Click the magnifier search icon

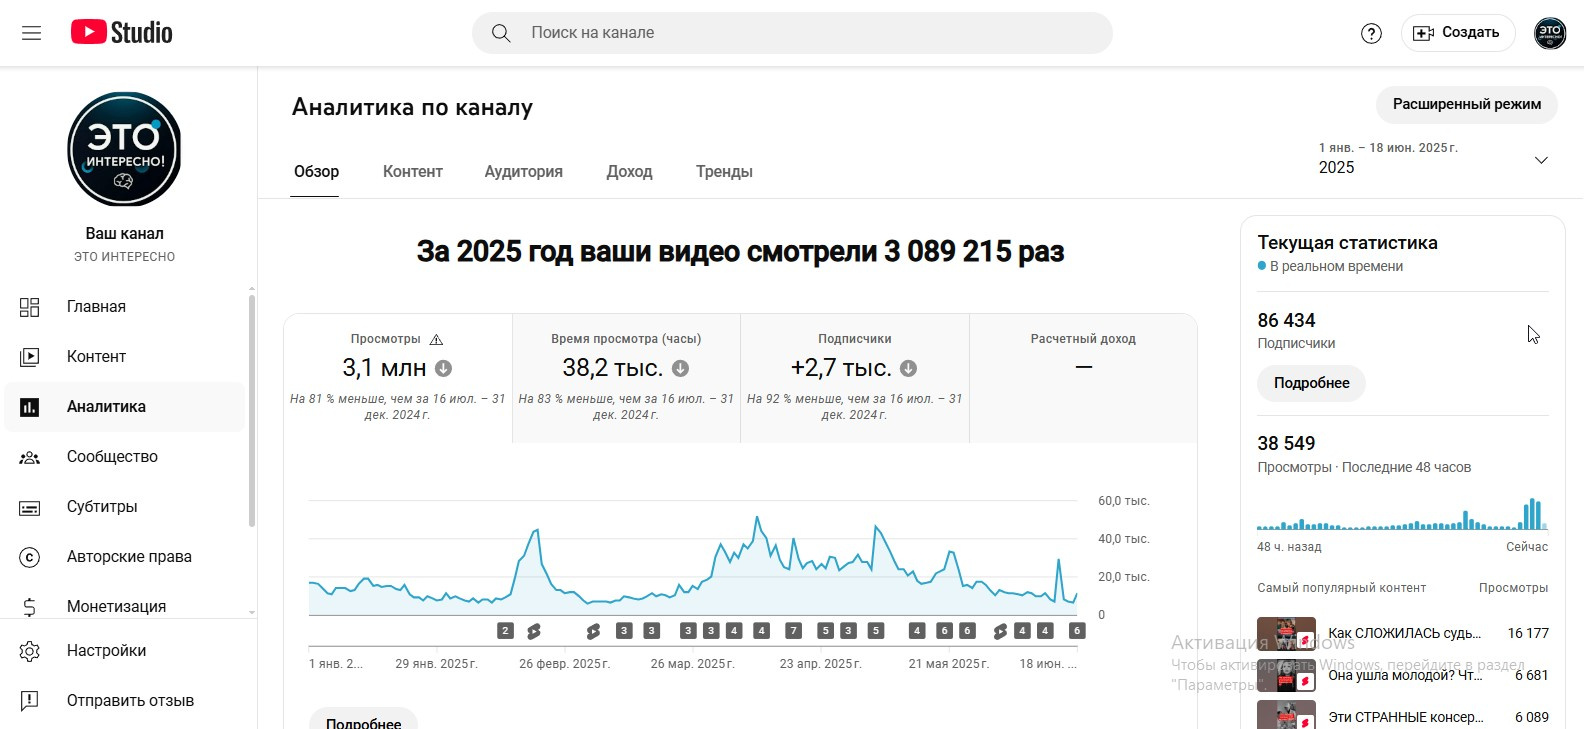pyautogui.click(x=501, y=33)
